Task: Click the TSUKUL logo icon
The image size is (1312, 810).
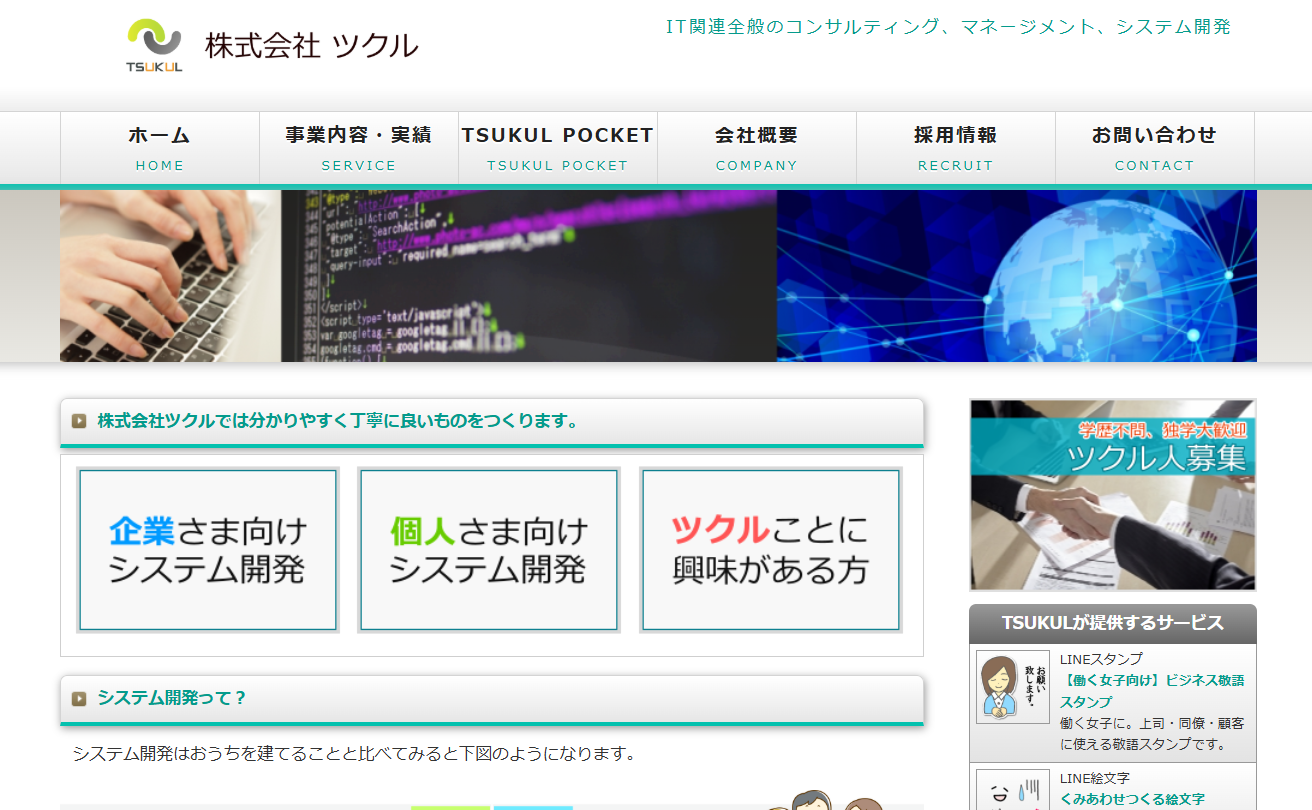Action: [154, 45]
